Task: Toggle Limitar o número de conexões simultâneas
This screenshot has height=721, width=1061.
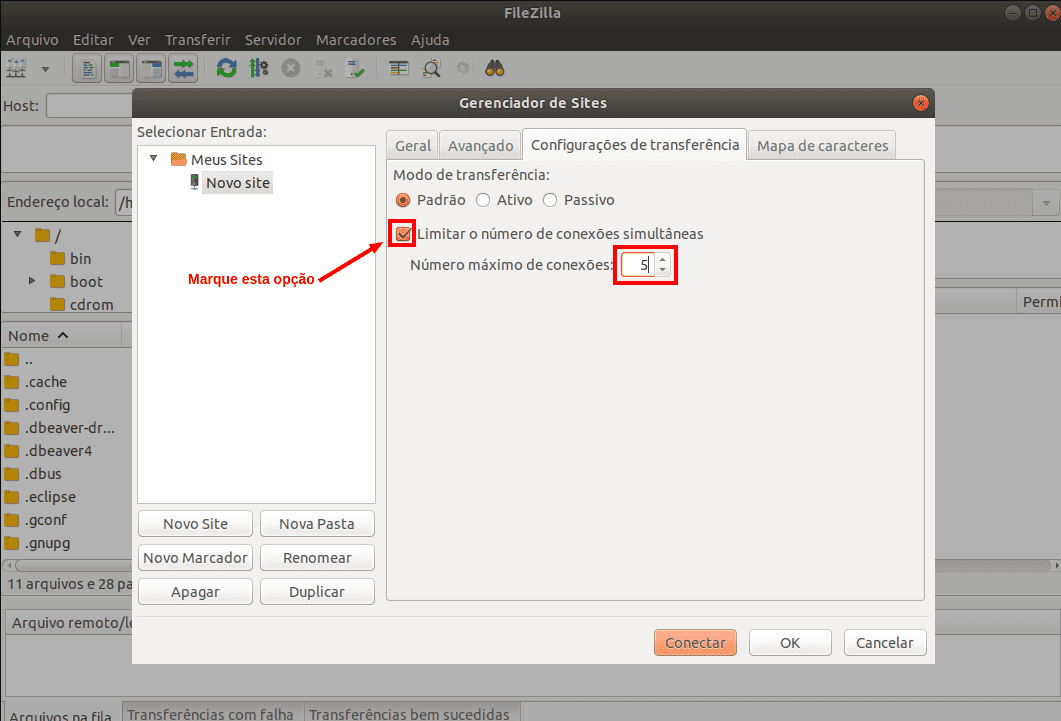Action: point(403,234)
